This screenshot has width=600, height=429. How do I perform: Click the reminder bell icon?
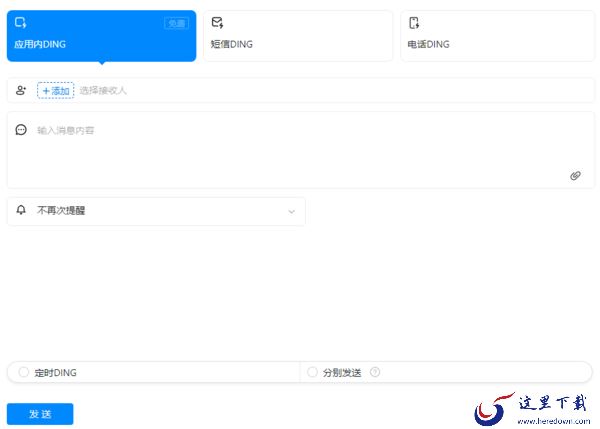click(x=21, y=210)
